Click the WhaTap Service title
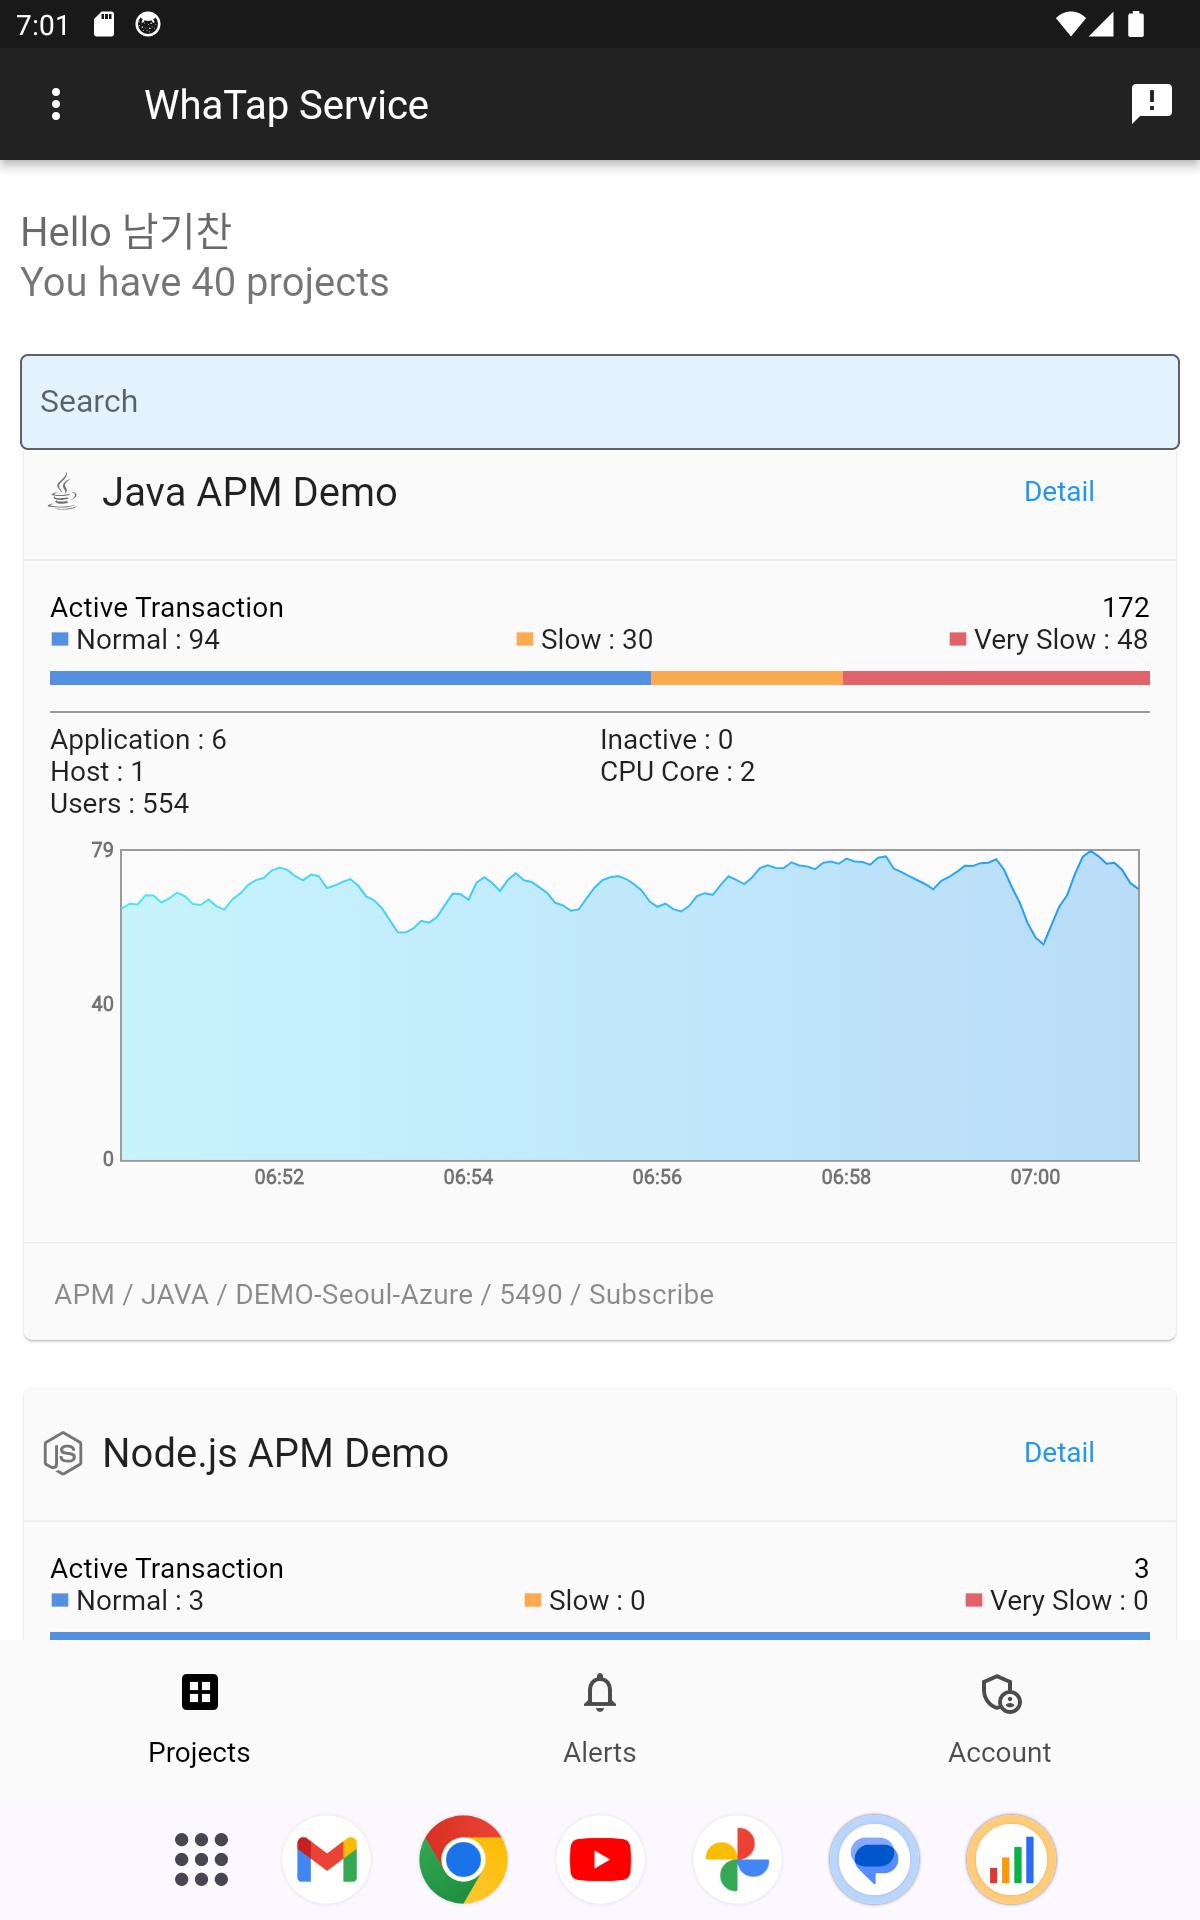 (x=287, y=105)
